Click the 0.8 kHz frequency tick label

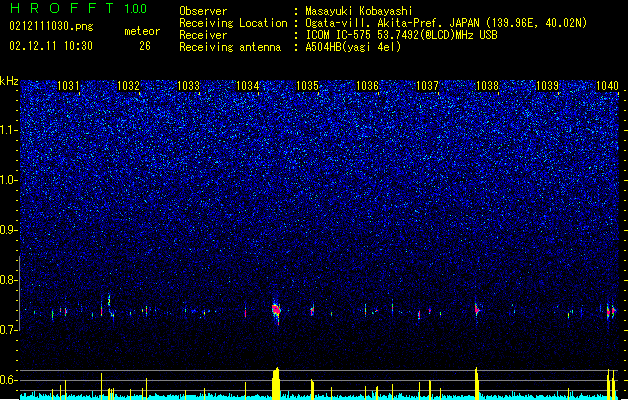click(x=9, y=280)
